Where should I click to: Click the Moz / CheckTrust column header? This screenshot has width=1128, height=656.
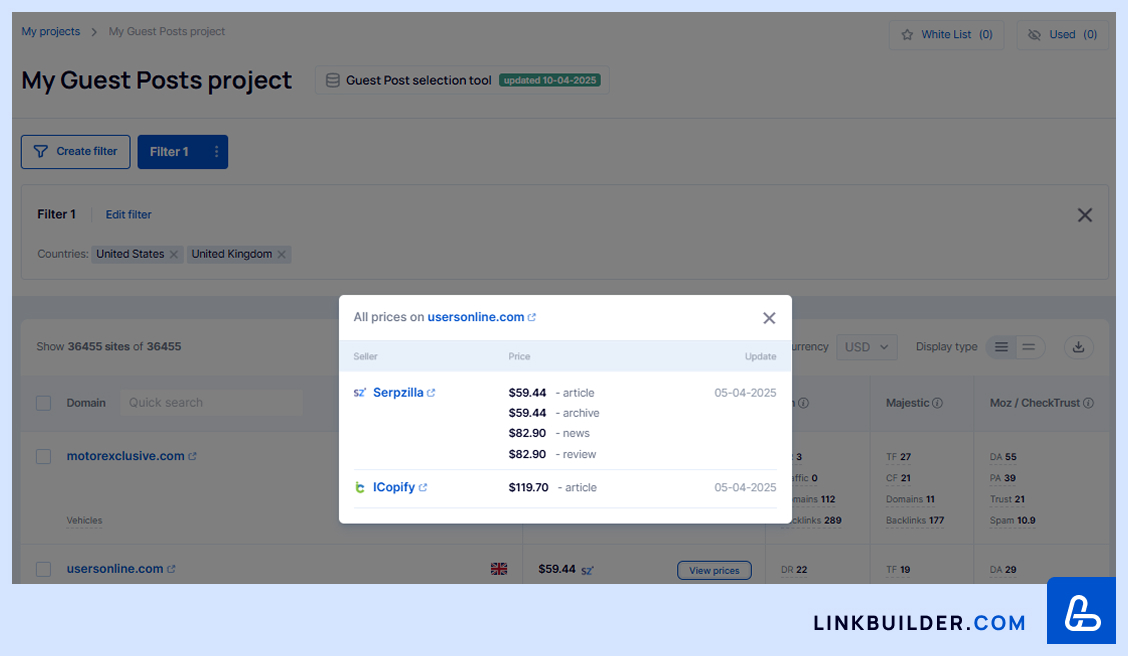click(x=1034, y=404)
